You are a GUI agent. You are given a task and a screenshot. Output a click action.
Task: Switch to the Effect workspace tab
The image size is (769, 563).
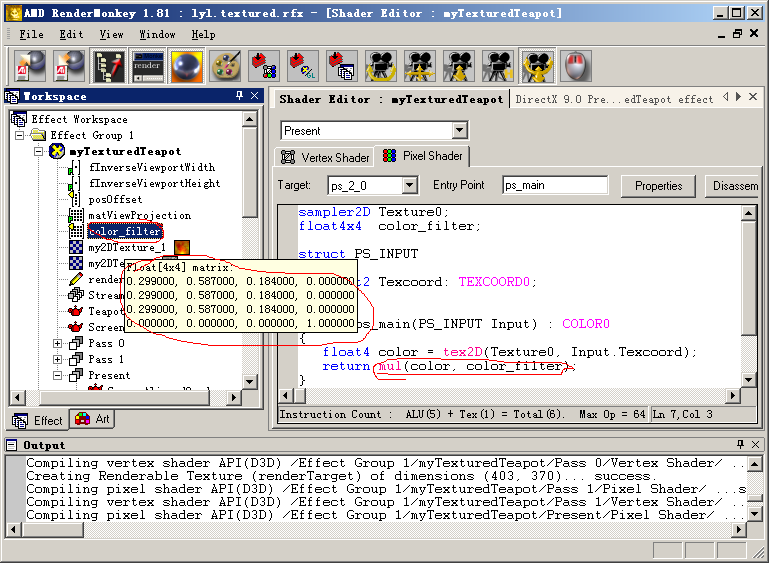[38, 420]
